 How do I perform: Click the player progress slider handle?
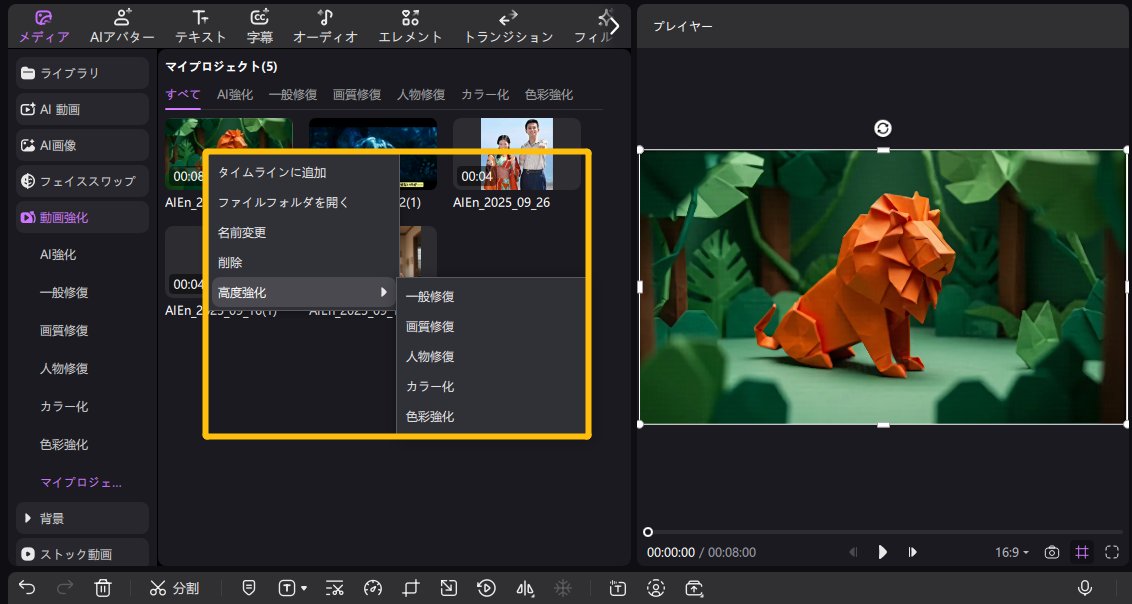click(x=648, y=532)
